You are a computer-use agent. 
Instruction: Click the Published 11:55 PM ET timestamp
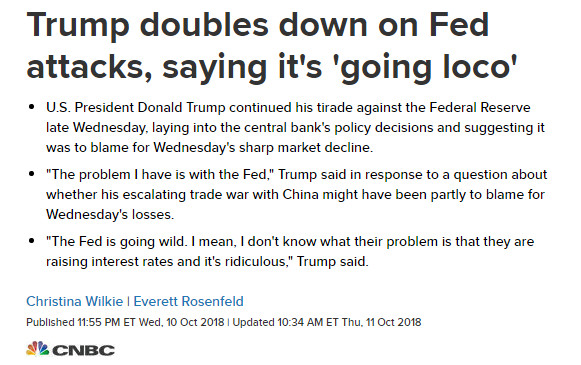click(x=125, y=322)
